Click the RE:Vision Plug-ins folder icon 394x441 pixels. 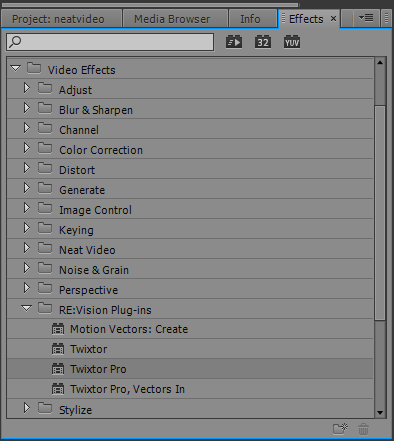45,308
